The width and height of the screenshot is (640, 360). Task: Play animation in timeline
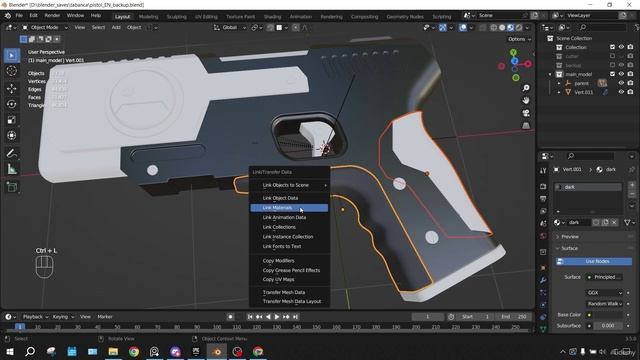(277, 317)
